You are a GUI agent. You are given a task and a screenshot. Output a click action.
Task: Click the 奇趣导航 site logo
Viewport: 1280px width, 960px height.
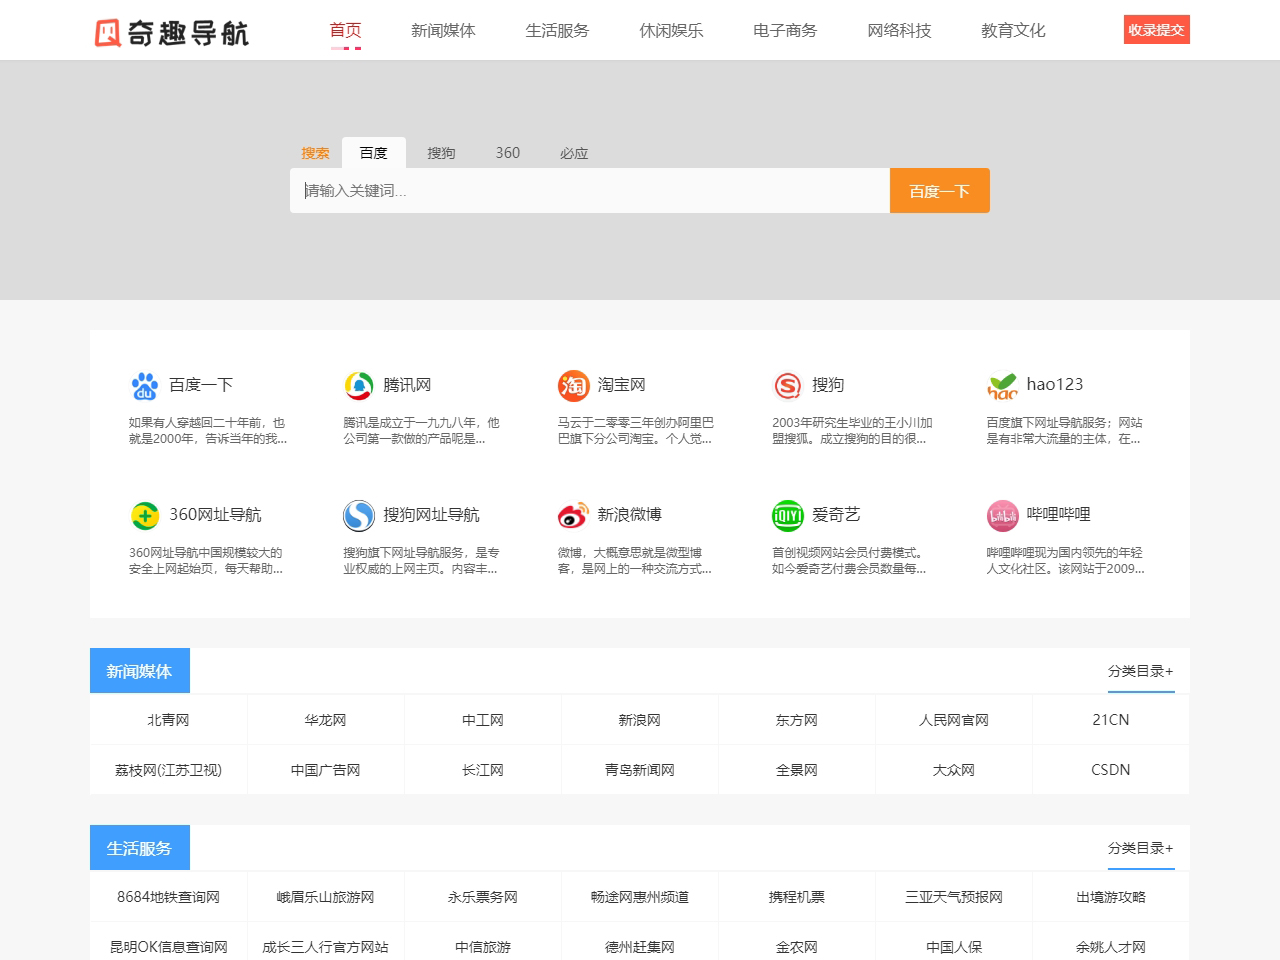point(170,32)
